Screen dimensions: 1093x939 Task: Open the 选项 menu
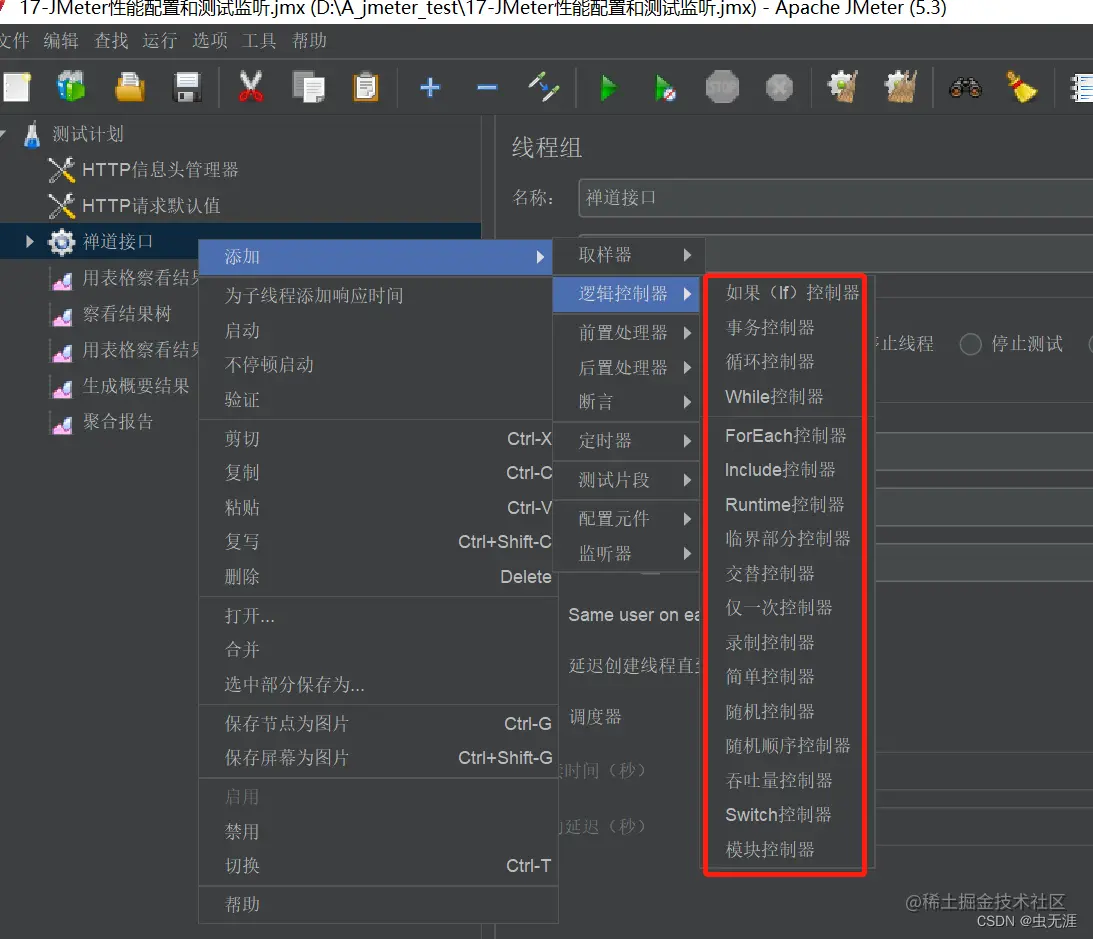tap(209, 41)
